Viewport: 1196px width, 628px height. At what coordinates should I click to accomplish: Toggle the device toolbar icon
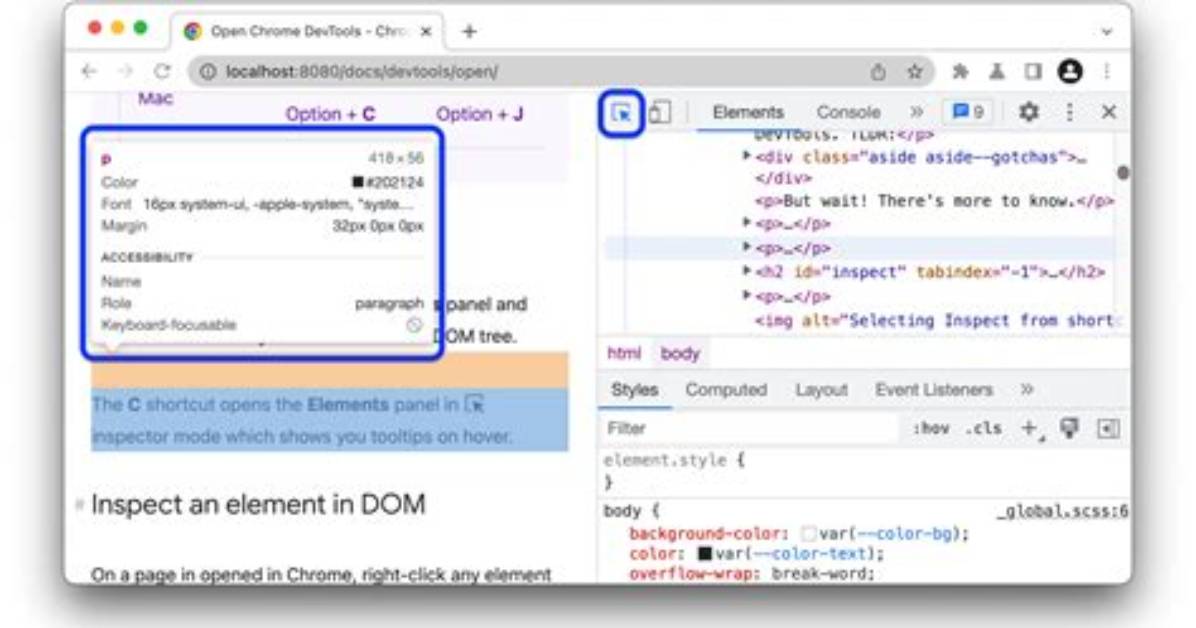coord(660,112)
